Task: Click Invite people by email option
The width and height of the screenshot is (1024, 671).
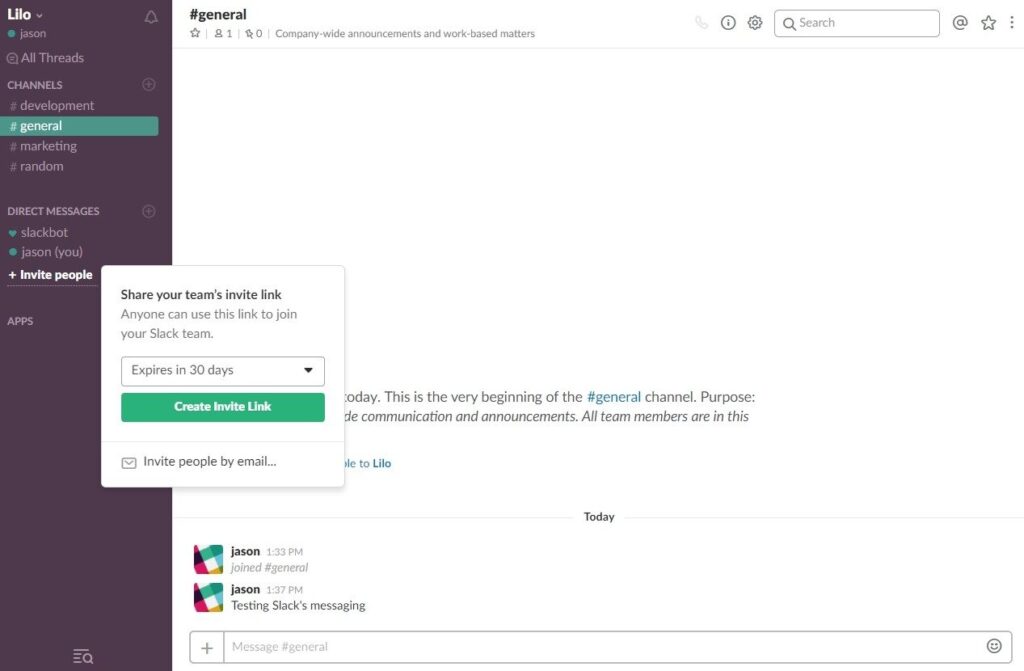Action: coord(210,462)
